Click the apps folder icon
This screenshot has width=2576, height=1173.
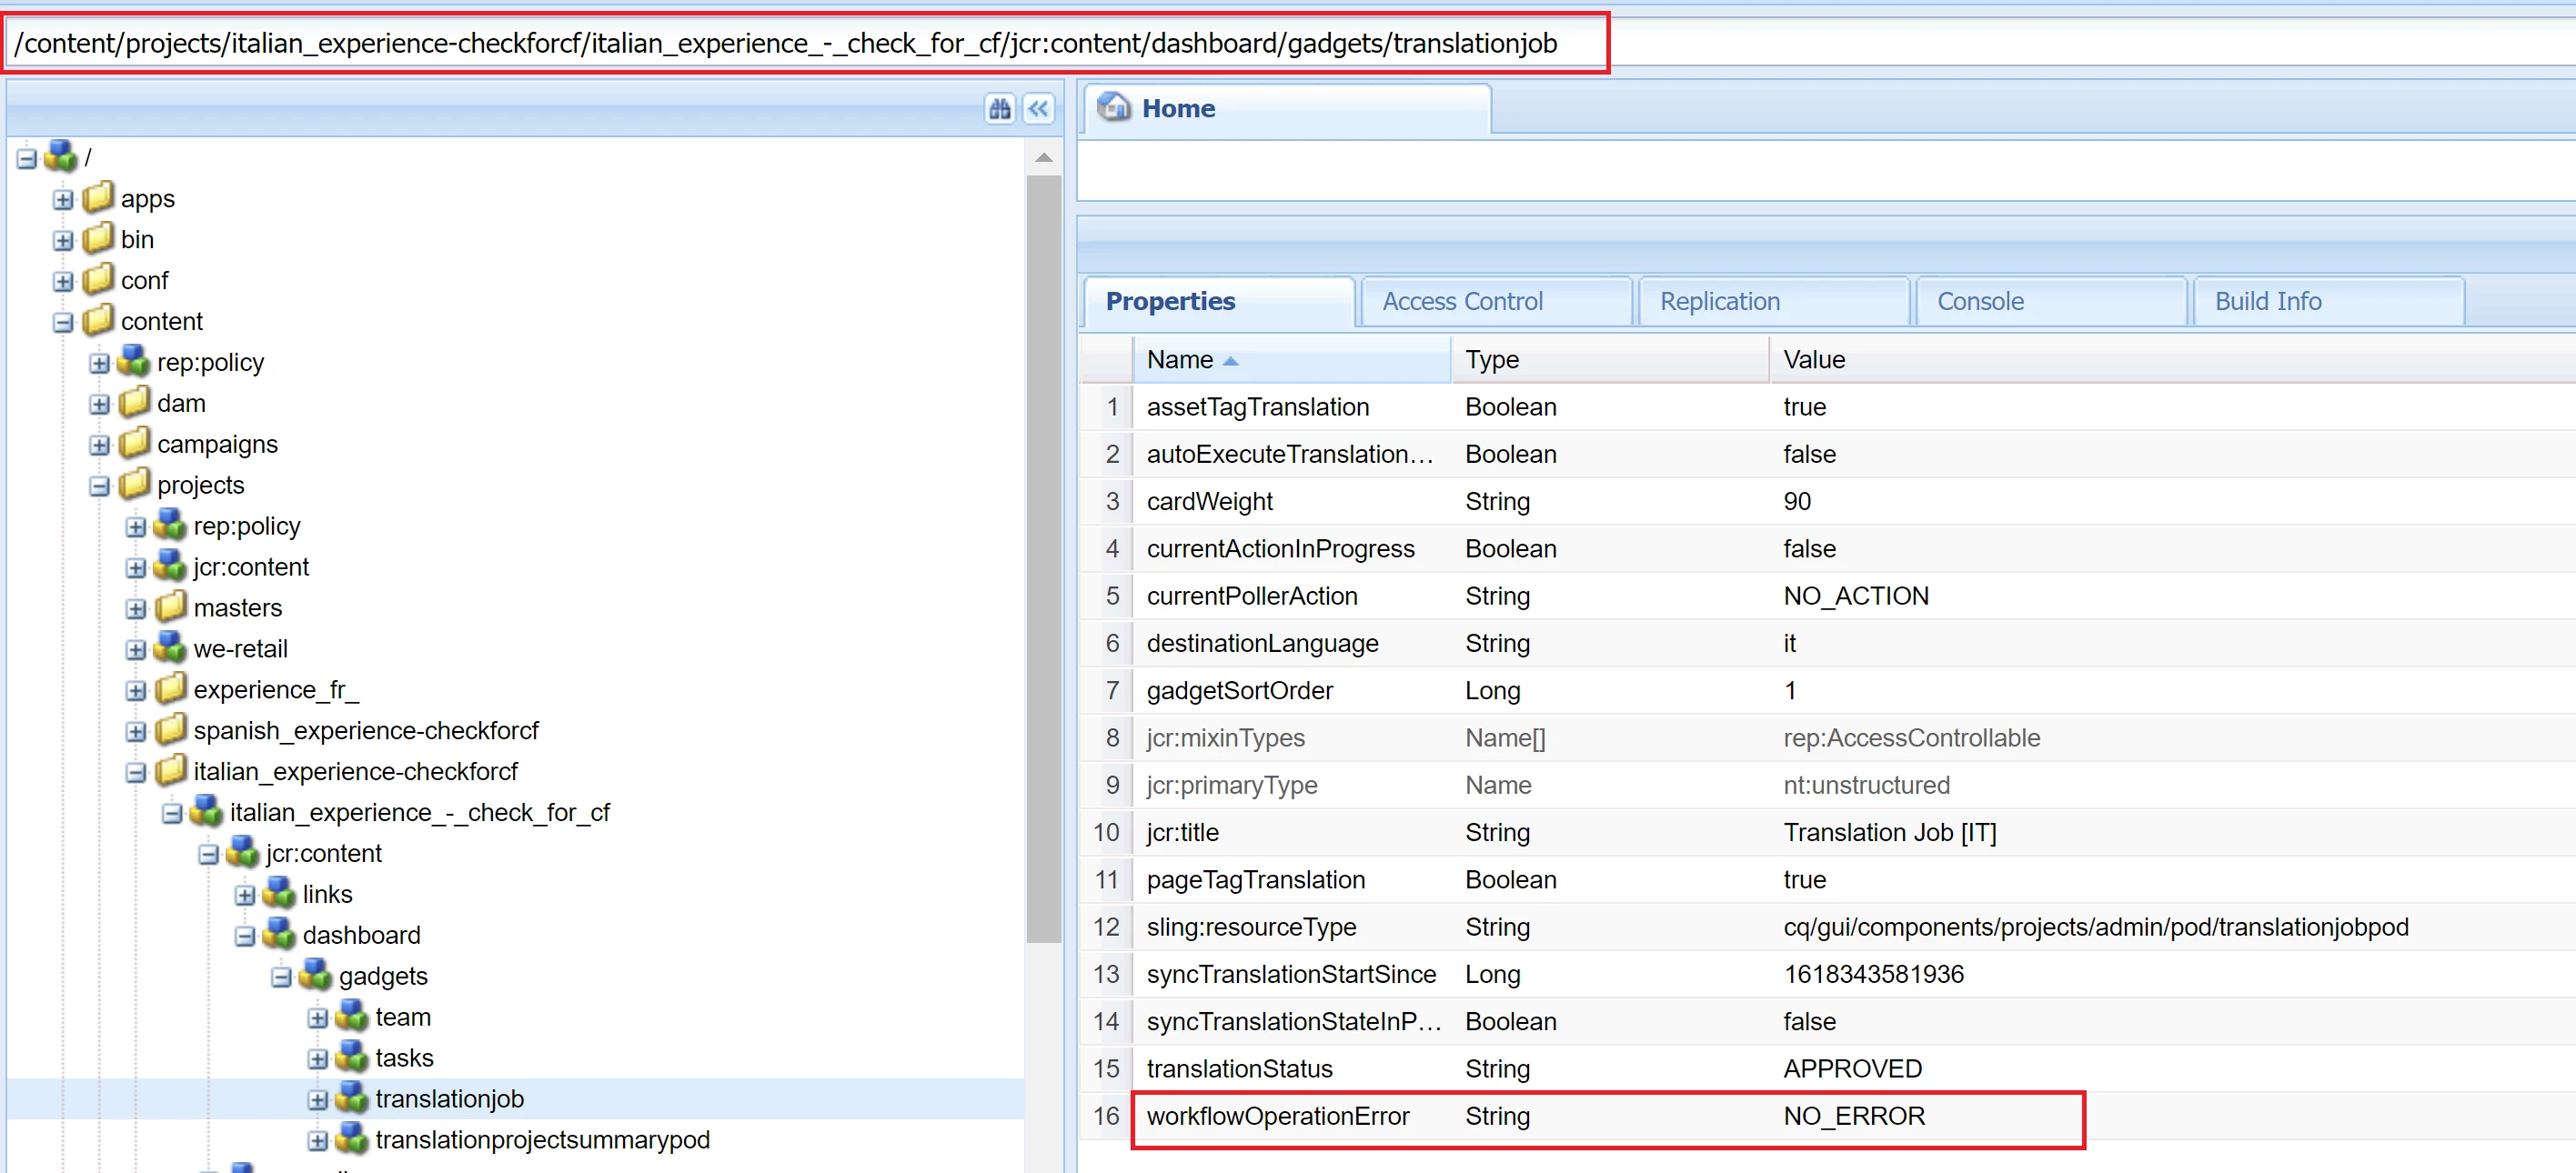(x=98, y=198)
